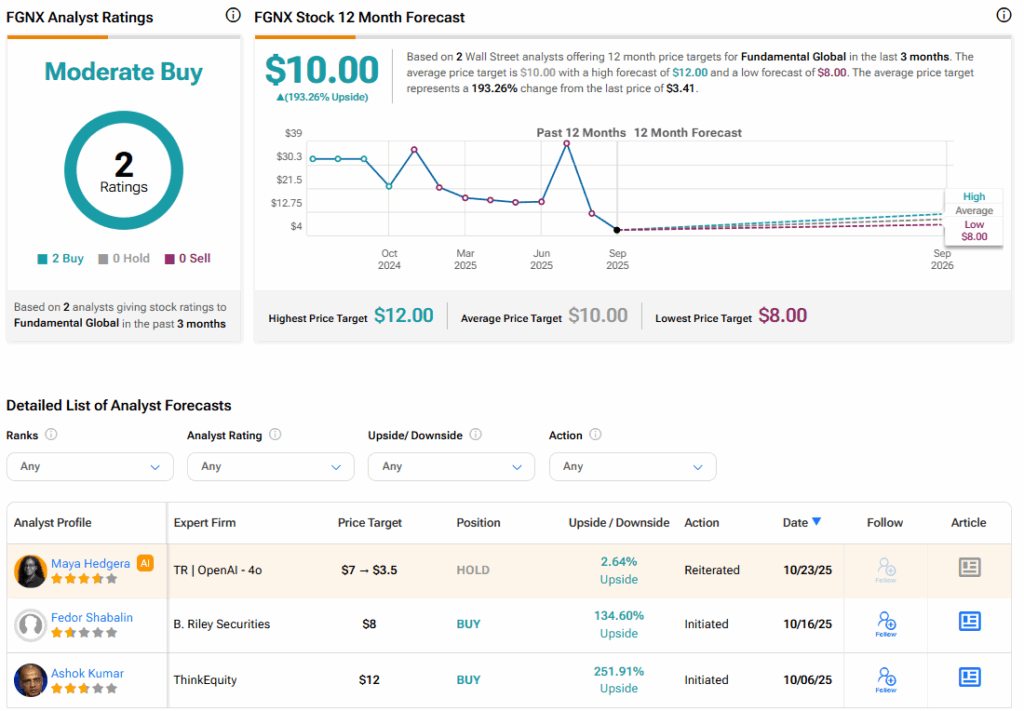Open the Ranks filter dropdown
This screenshot has width=1024, height=711.
(x=90, y=466)
